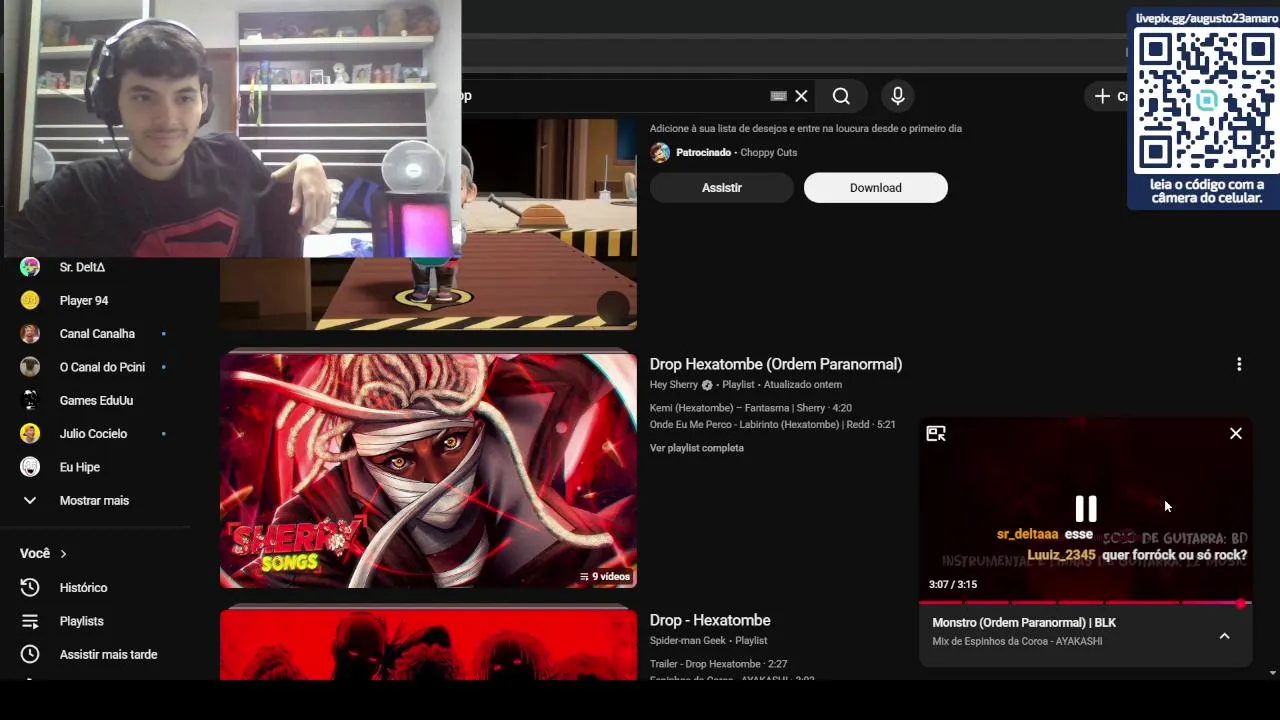Expand the miniplayer queue chevron
Image resolution: width=1280 pixels, height=720 pixels.
coord(1224,636)
